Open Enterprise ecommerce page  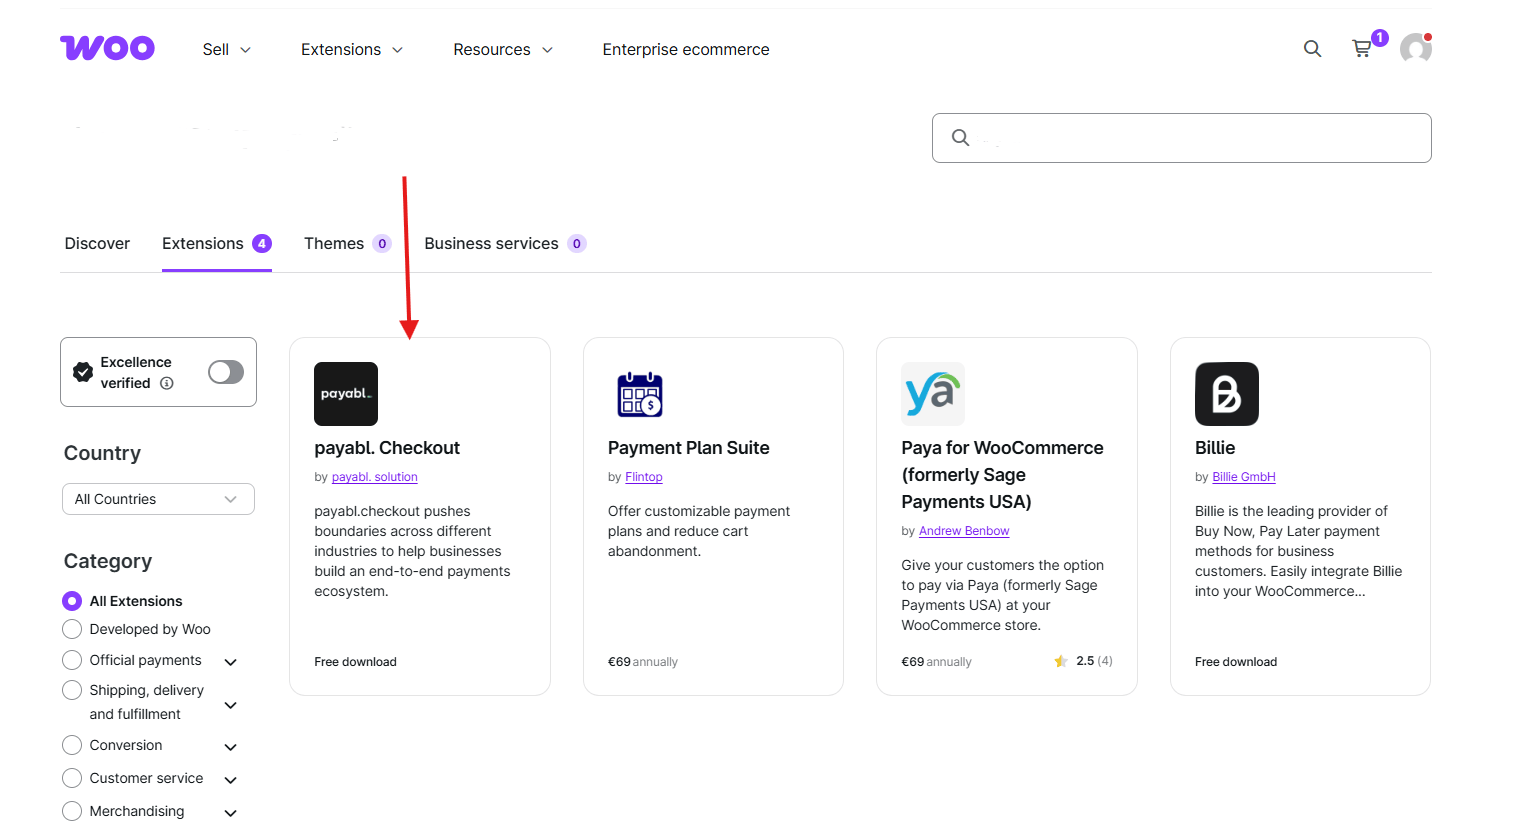pos(686,49)
